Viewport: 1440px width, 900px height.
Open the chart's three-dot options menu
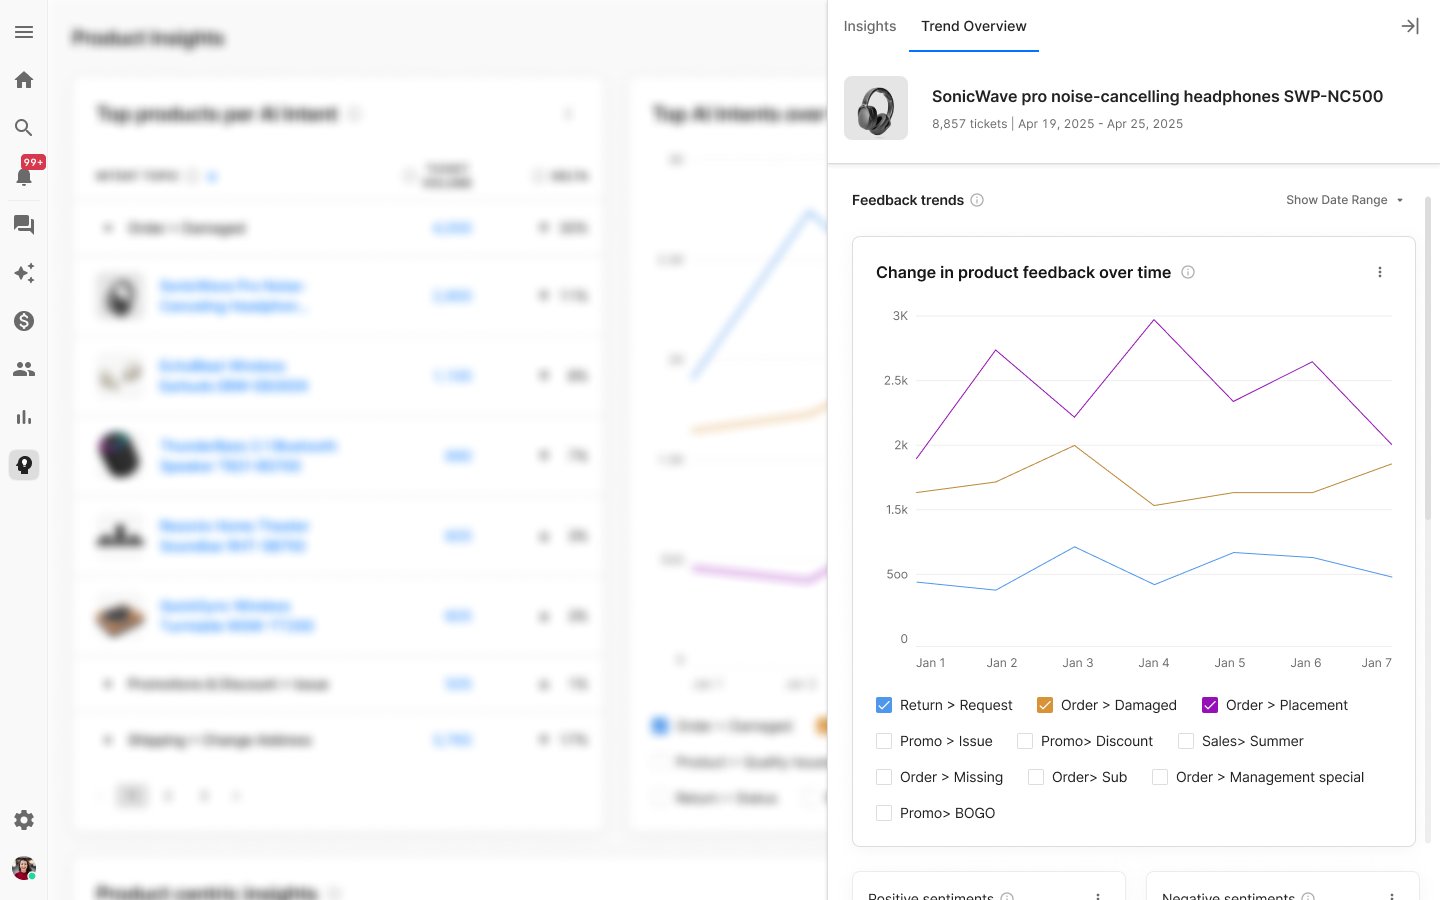1380,271
